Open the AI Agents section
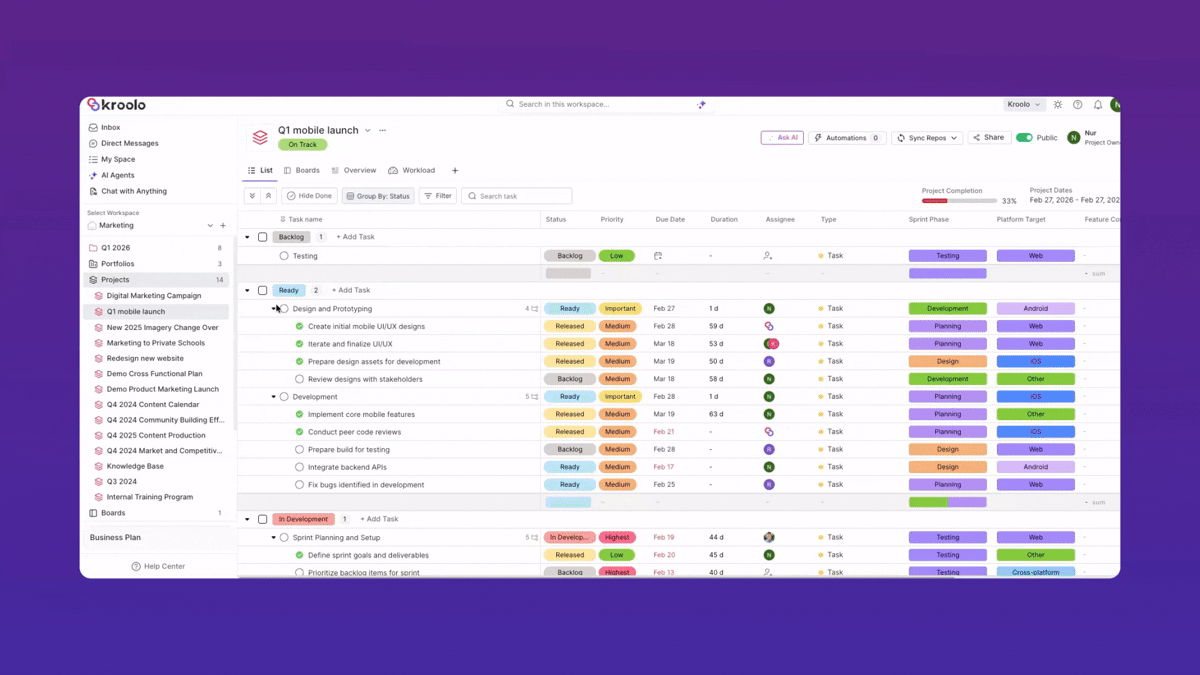 click(x=116, y=175)
